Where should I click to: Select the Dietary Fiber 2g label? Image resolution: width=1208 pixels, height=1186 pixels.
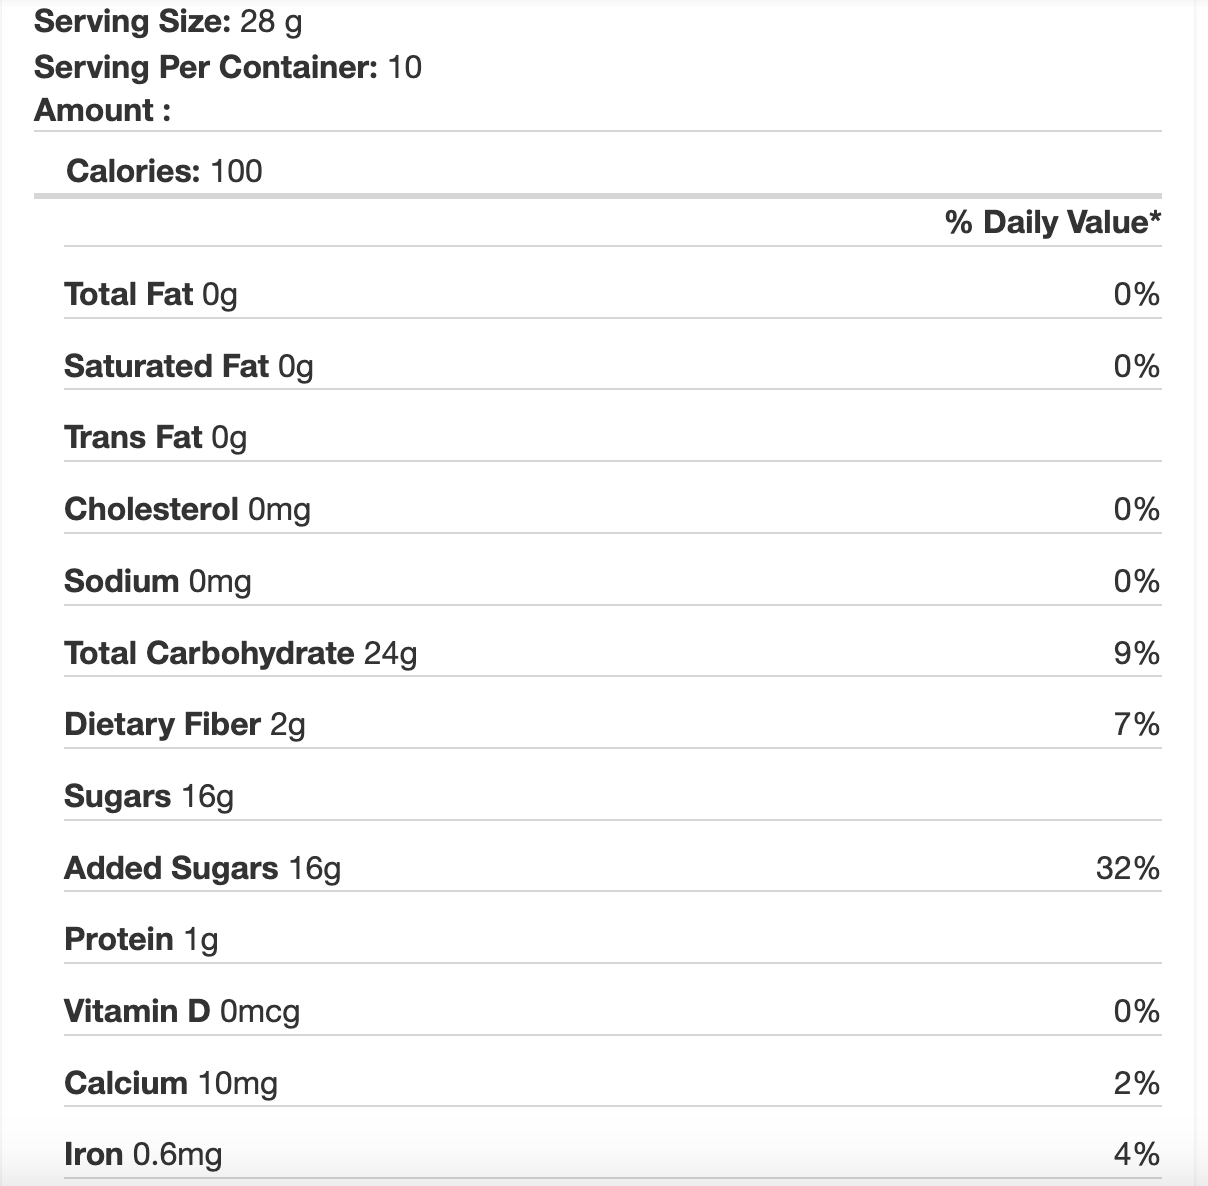coord(184,724)
